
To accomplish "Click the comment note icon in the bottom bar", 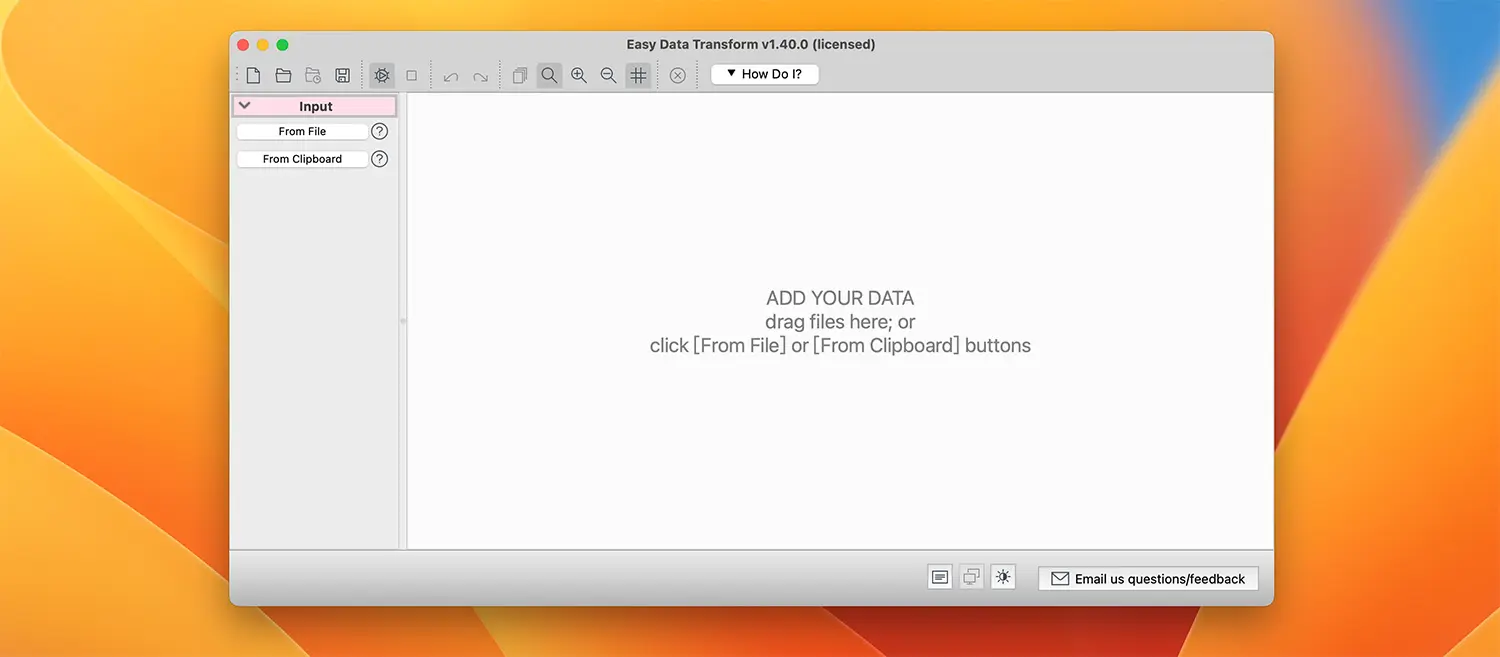I will coord(940,577).
